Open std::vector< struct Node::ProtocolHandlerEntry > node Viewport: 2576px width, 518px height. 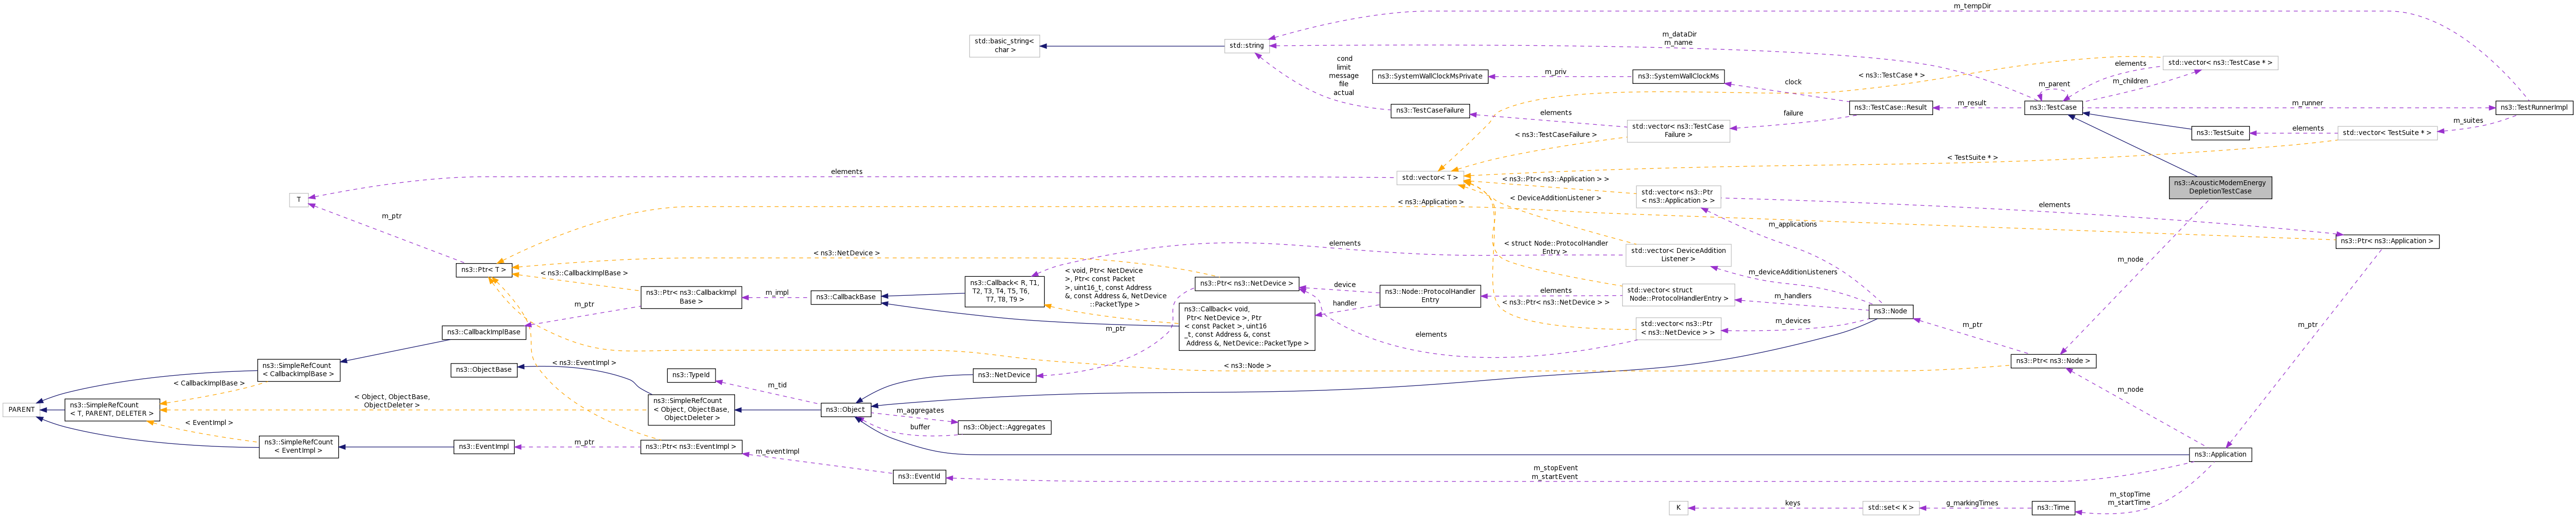pos(1678,295)
